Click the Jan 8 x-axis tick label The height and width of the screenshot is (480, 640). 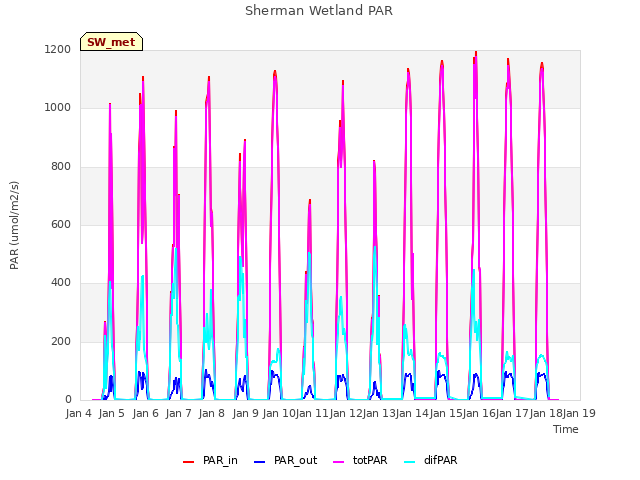point(212,413)
